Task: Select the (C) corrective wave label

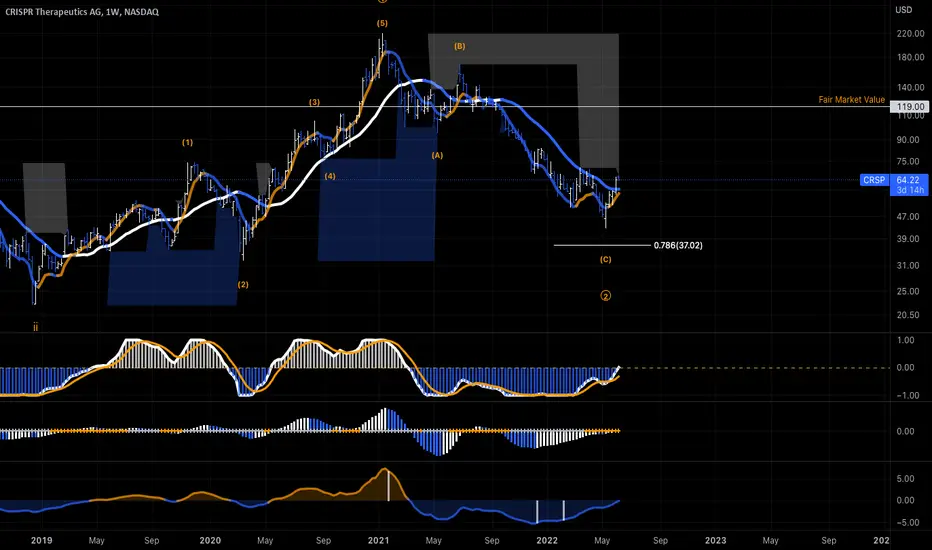Action: pos(605,260)
